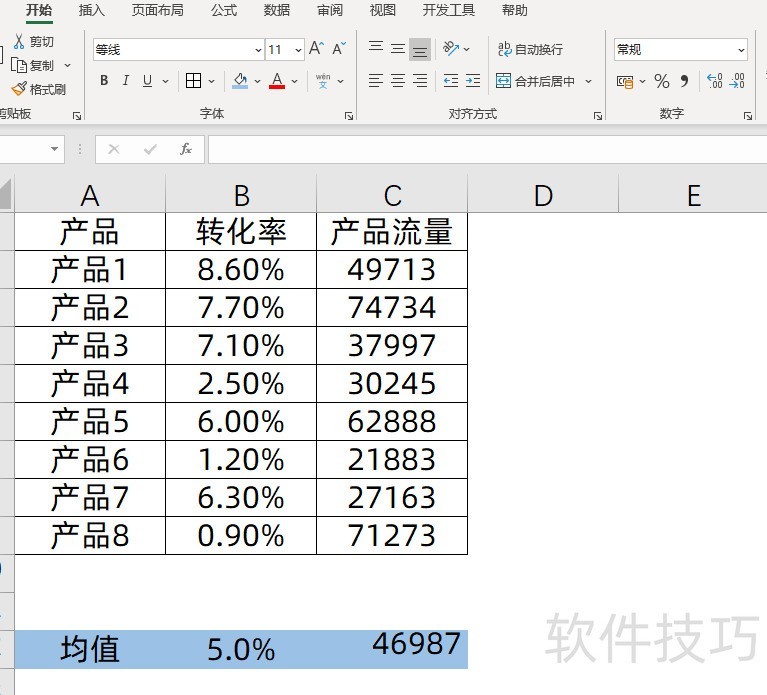Expand the Name Box dropdown arrow

click(54, 149)
